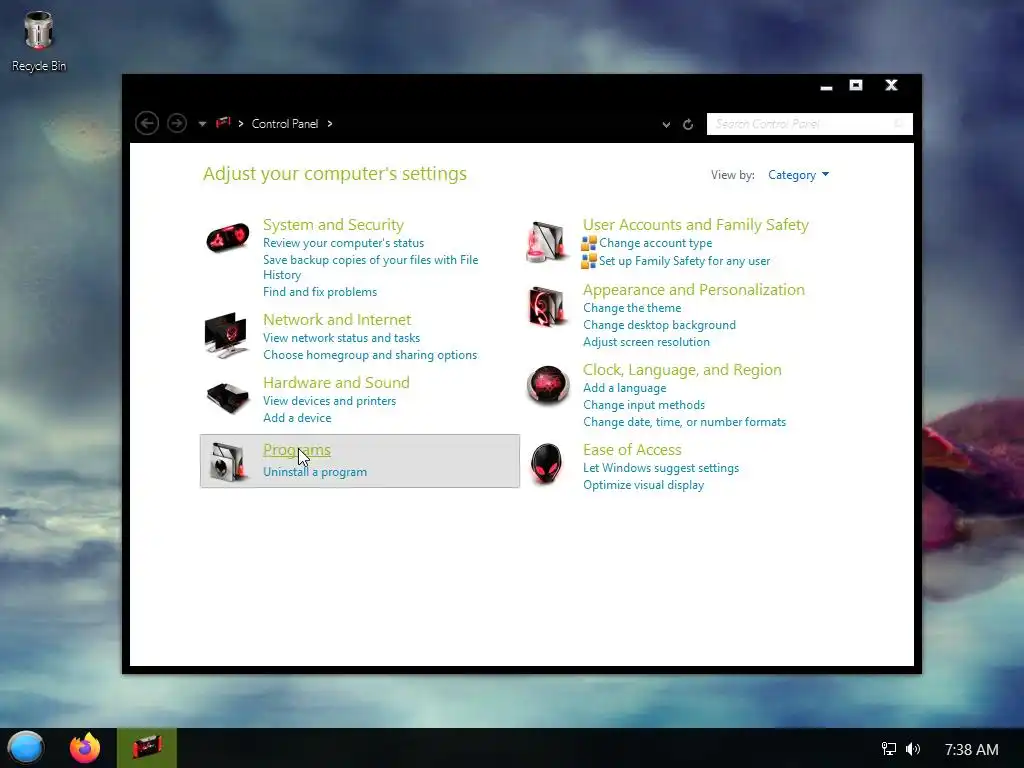
Task: Open Hardware and Sound heading
Action: (336, 383)
